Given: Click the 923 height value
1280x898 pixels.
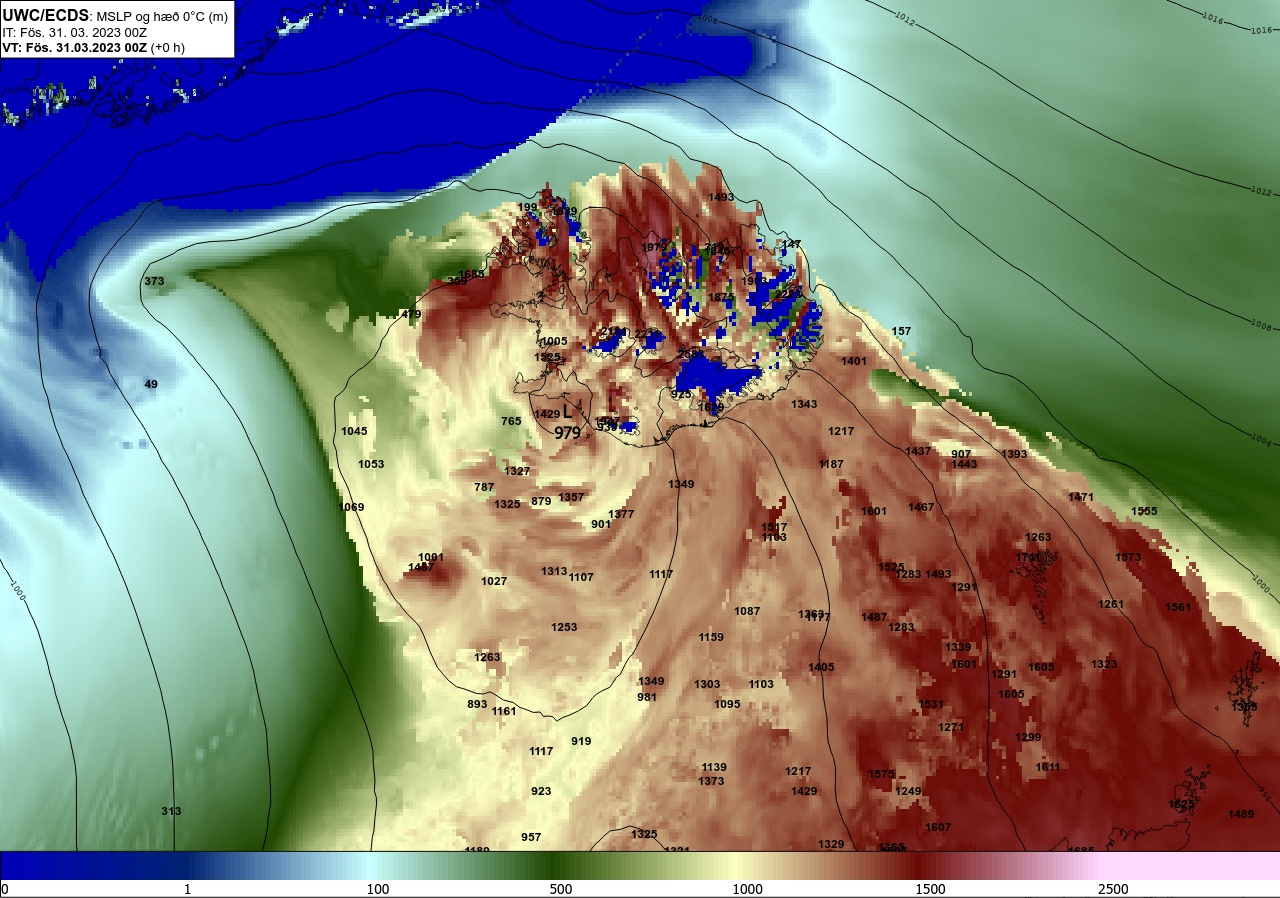Looking at the screenshot, I should coord(541,791).
